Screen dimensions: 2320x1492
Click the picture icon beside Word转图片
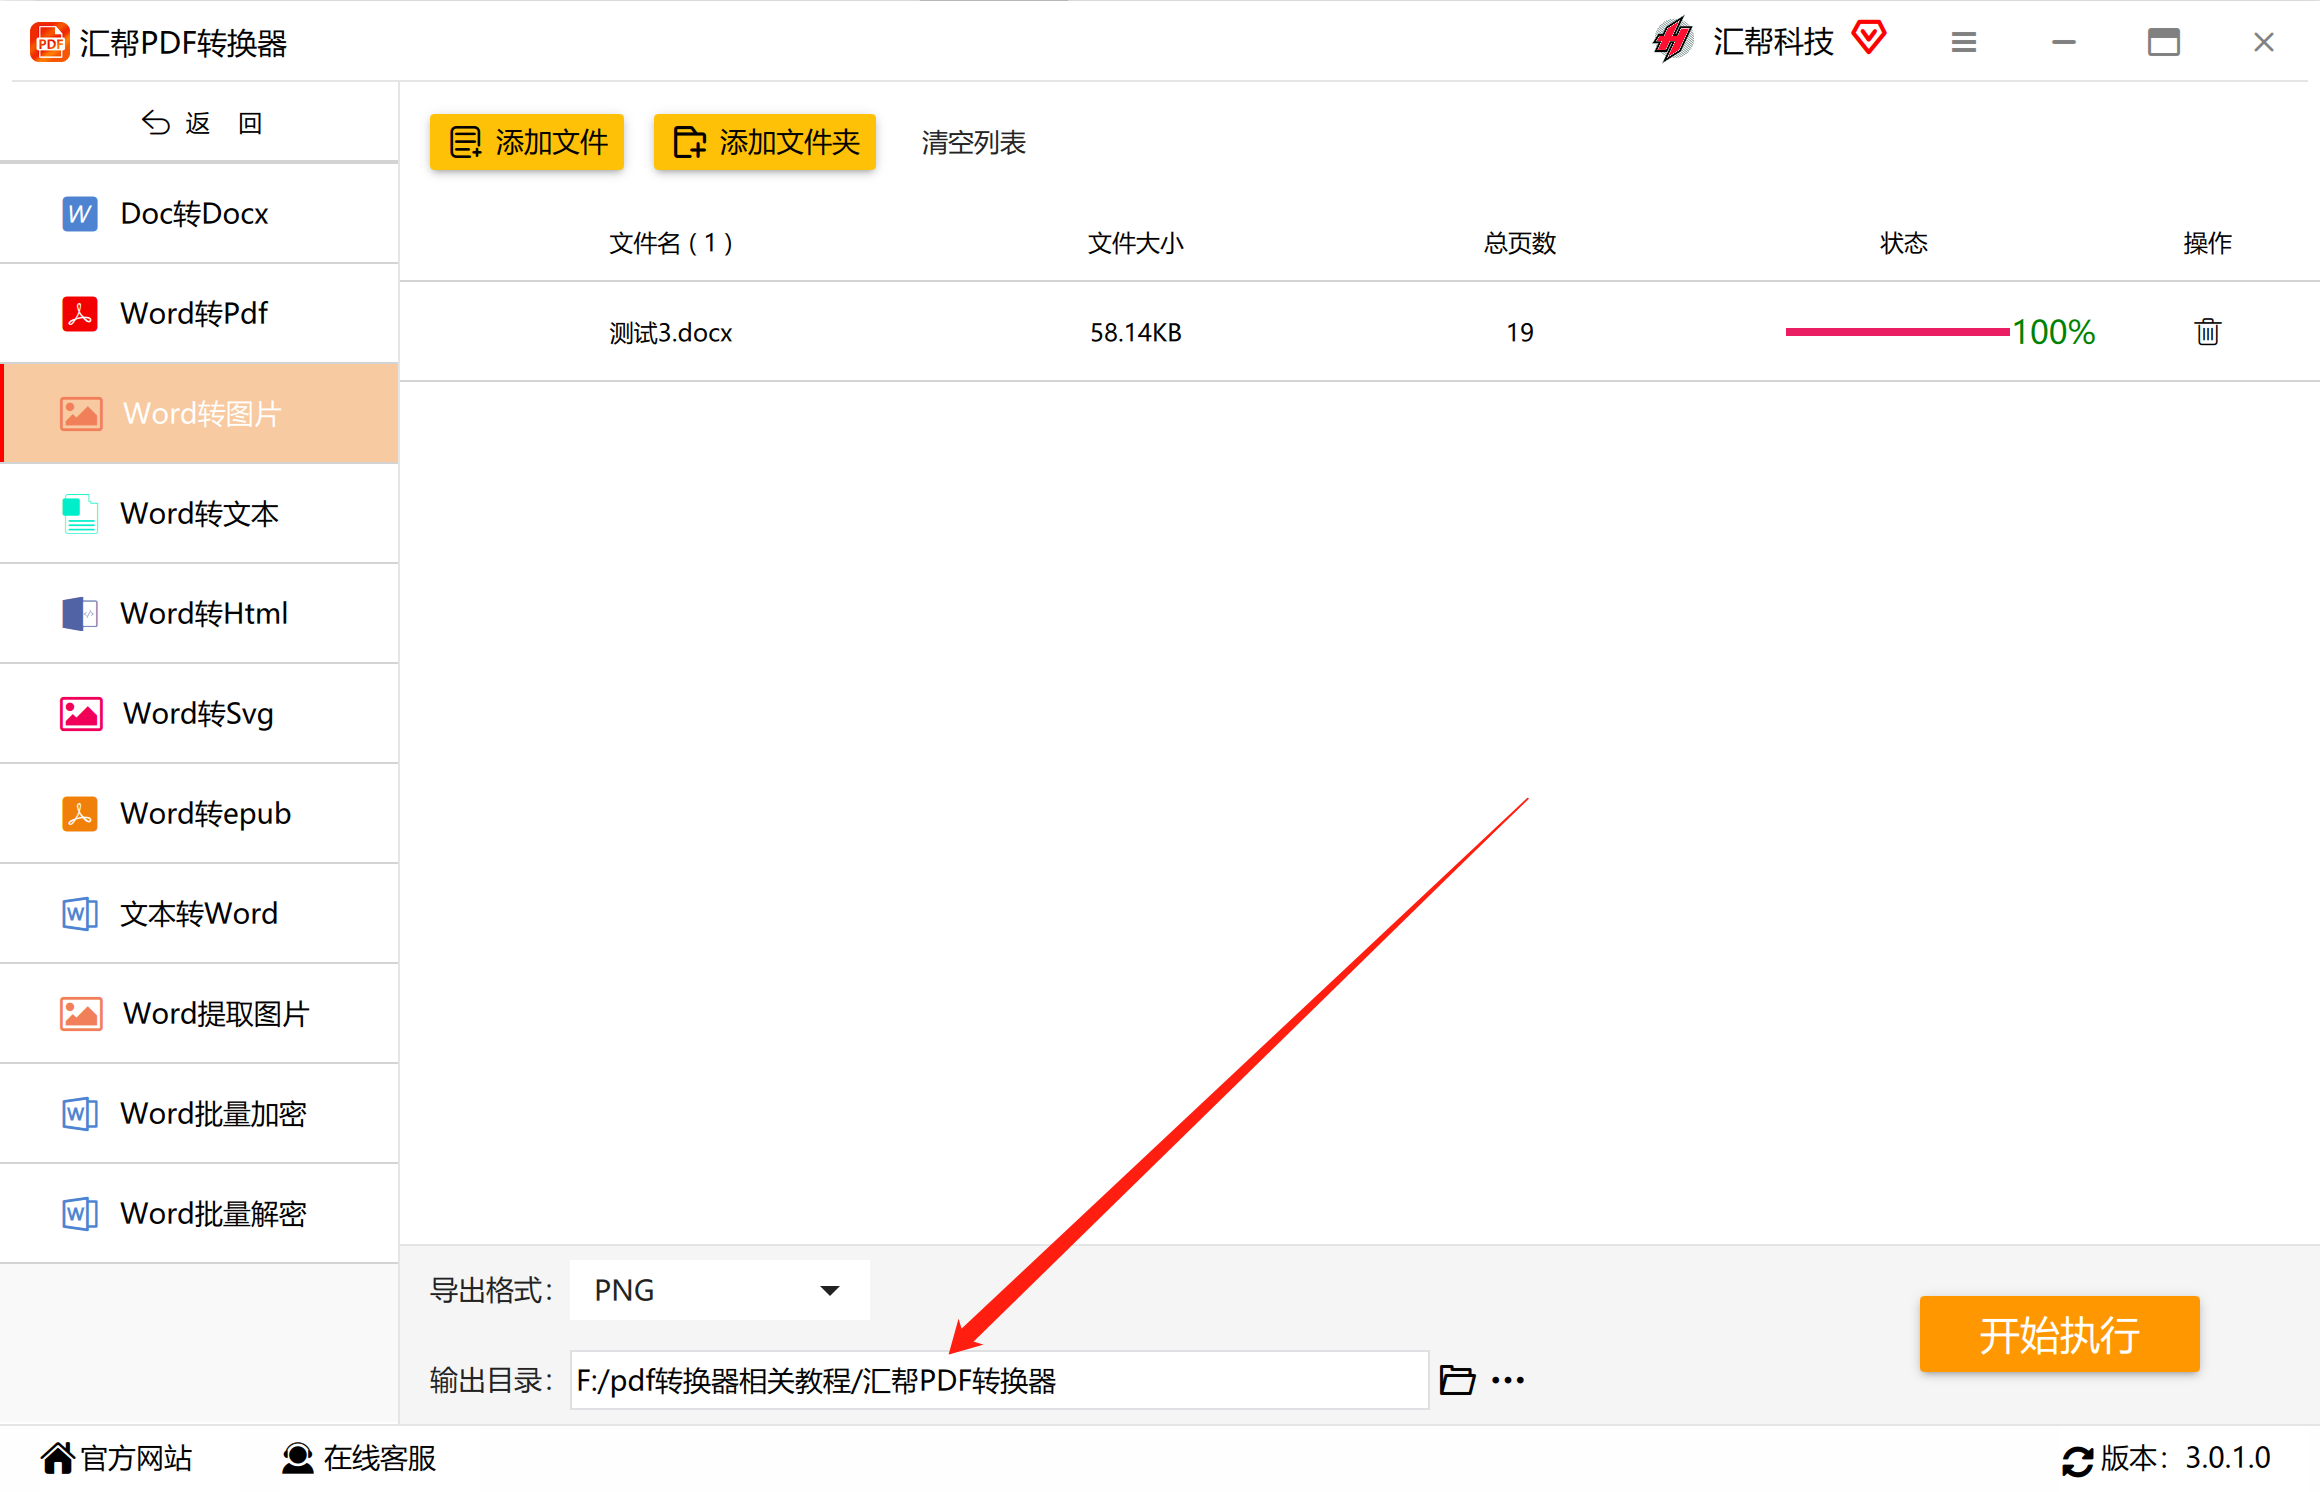click(x=81, y=414)
